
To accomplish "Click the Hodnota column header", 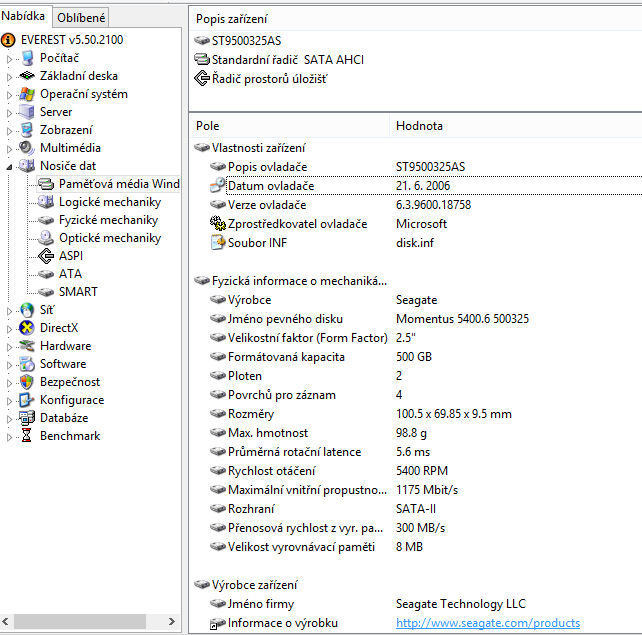I will (x=419, y=126).
